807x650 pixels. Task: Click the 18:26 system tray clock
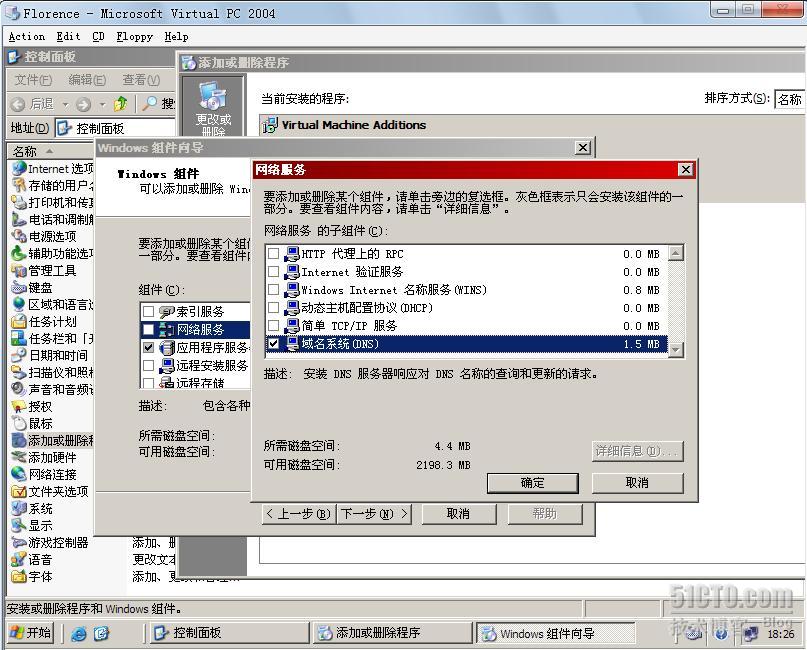click(781, 634)
